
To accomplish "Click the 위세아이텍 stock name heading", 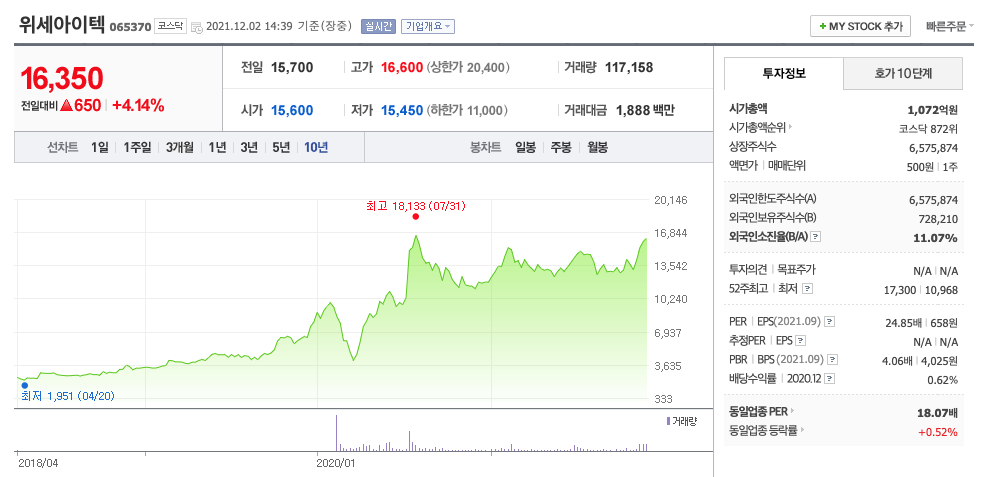I will pyautogui.click(x=62, y=24).
